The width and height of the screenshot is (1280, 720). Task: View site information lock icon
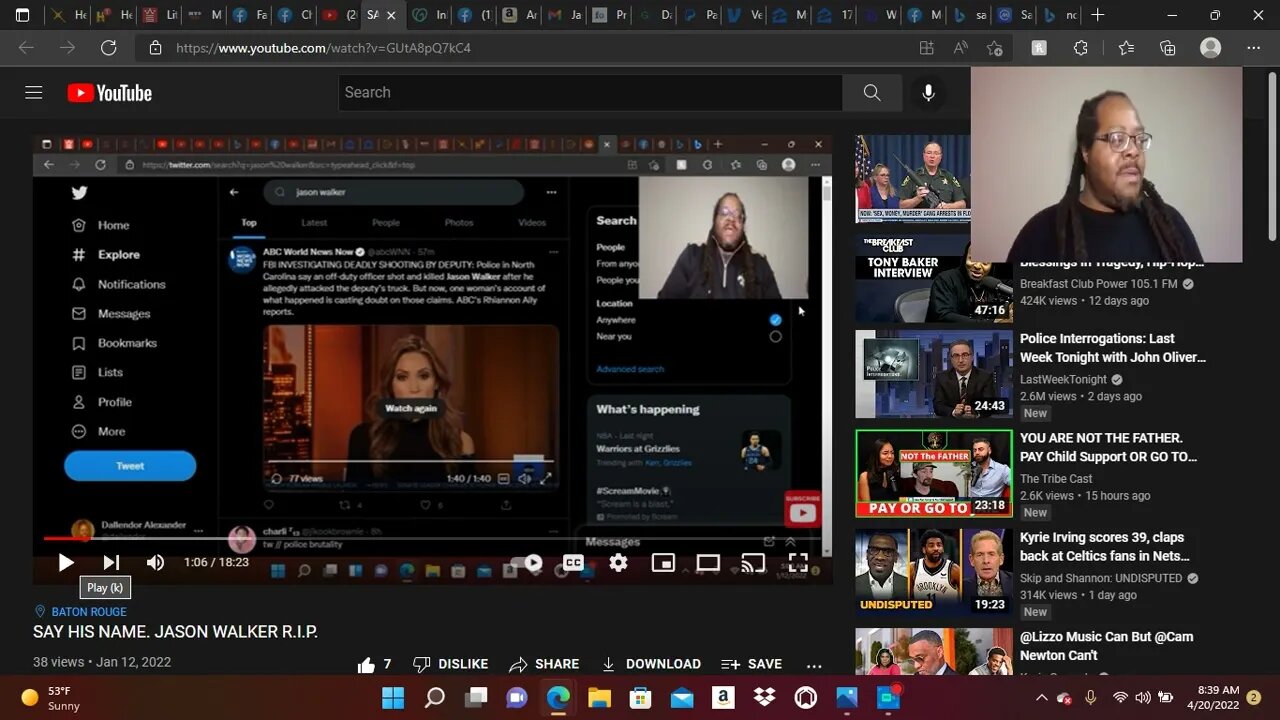[x=155, y=48]
